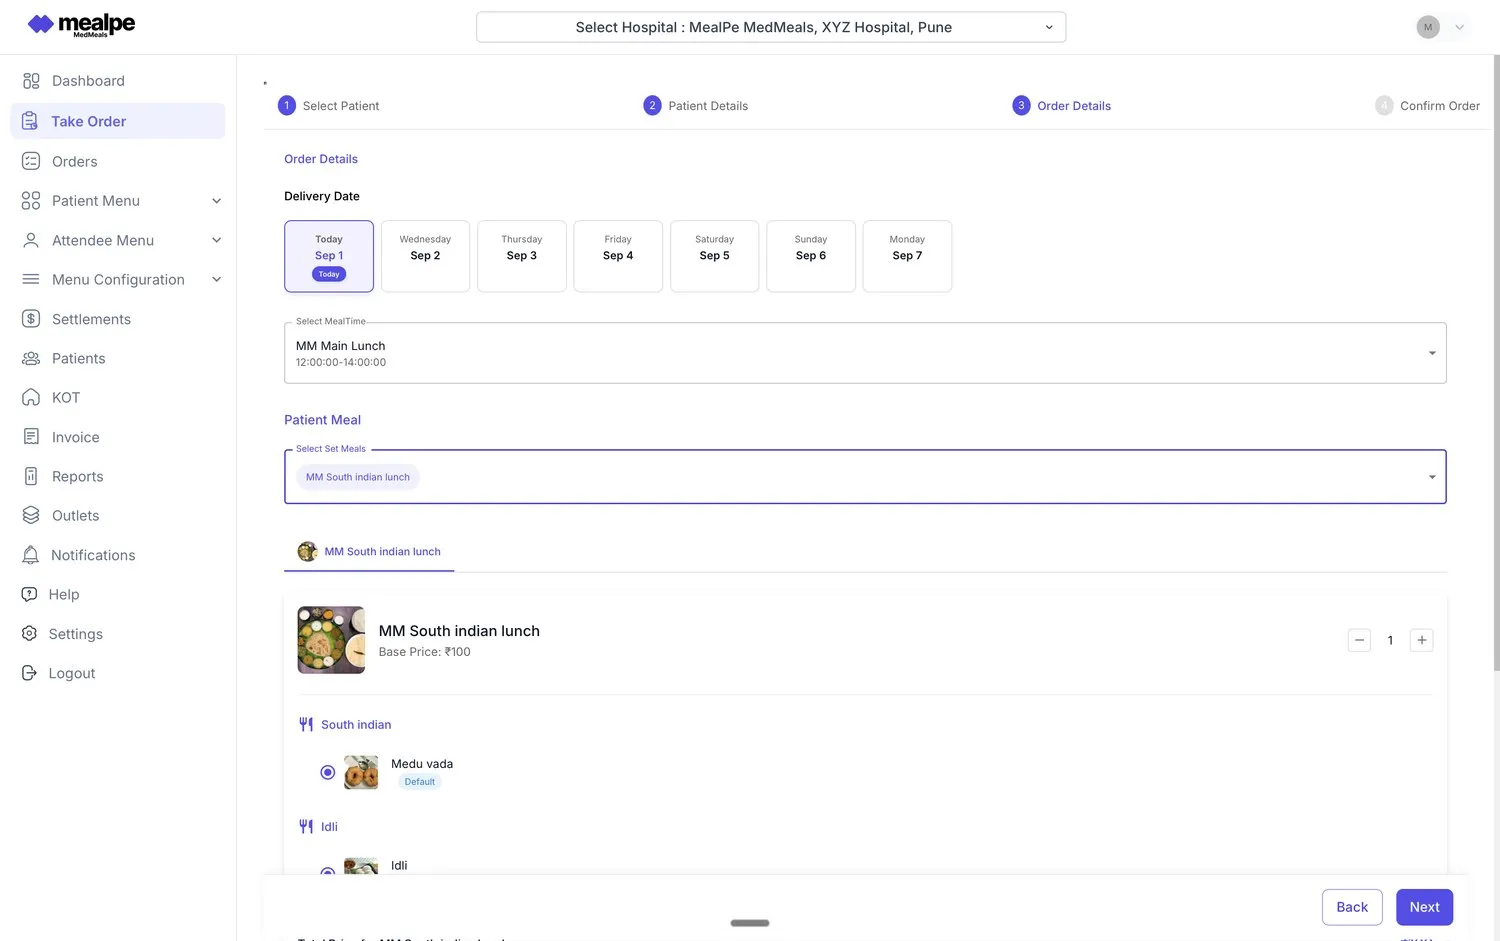This screenshot has height=941, width=1500.
Task: Click the Settlements dollar icon
Action: point(31,319)
